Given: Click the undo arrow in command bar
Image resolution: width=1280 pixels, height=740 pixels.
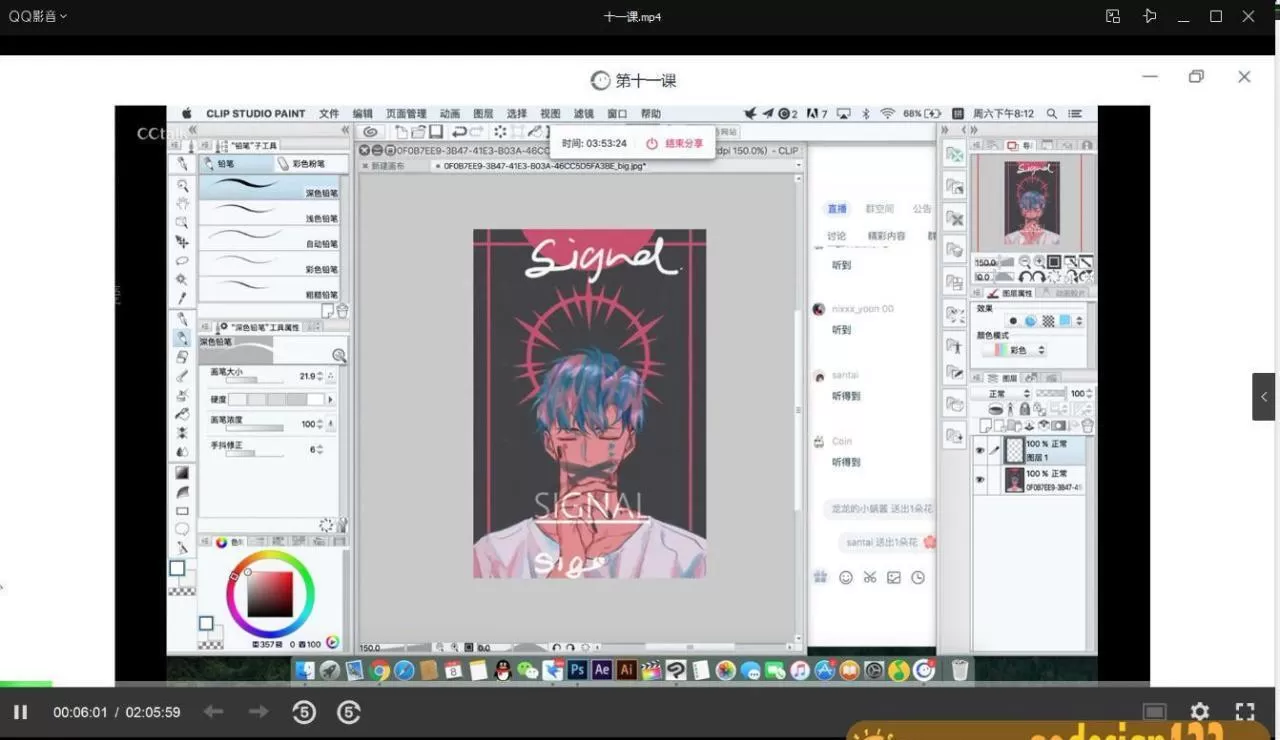Looking at the screenshot, I should [459, 132].
